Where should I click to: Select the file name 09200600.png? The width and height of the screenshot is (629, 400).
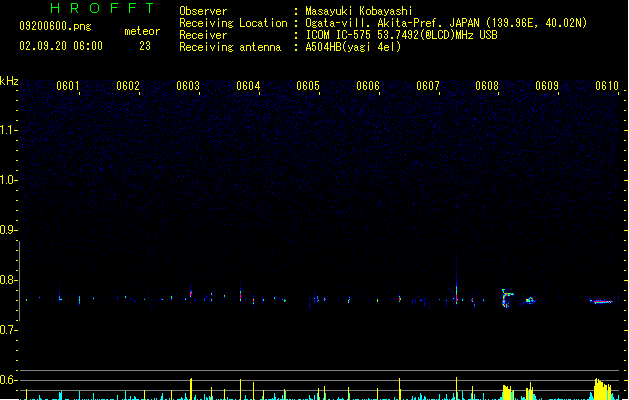tap(55, 26)
